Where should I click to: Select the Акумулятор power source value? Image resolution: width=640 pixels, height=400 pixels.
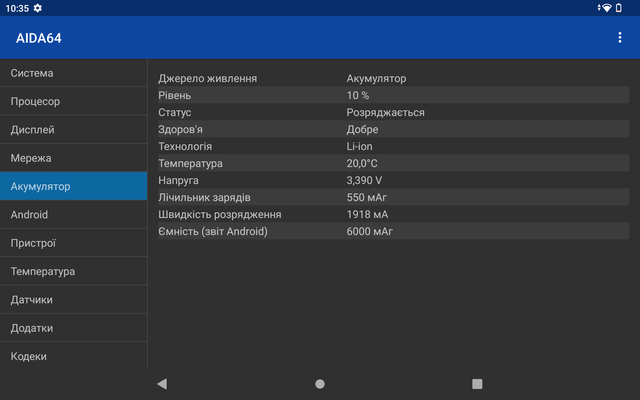[376, 78]
